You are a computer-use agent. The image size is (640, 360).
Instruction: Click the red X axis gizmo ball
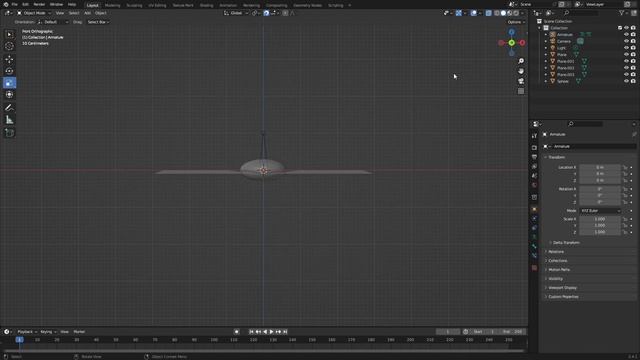tap(522, 43)
